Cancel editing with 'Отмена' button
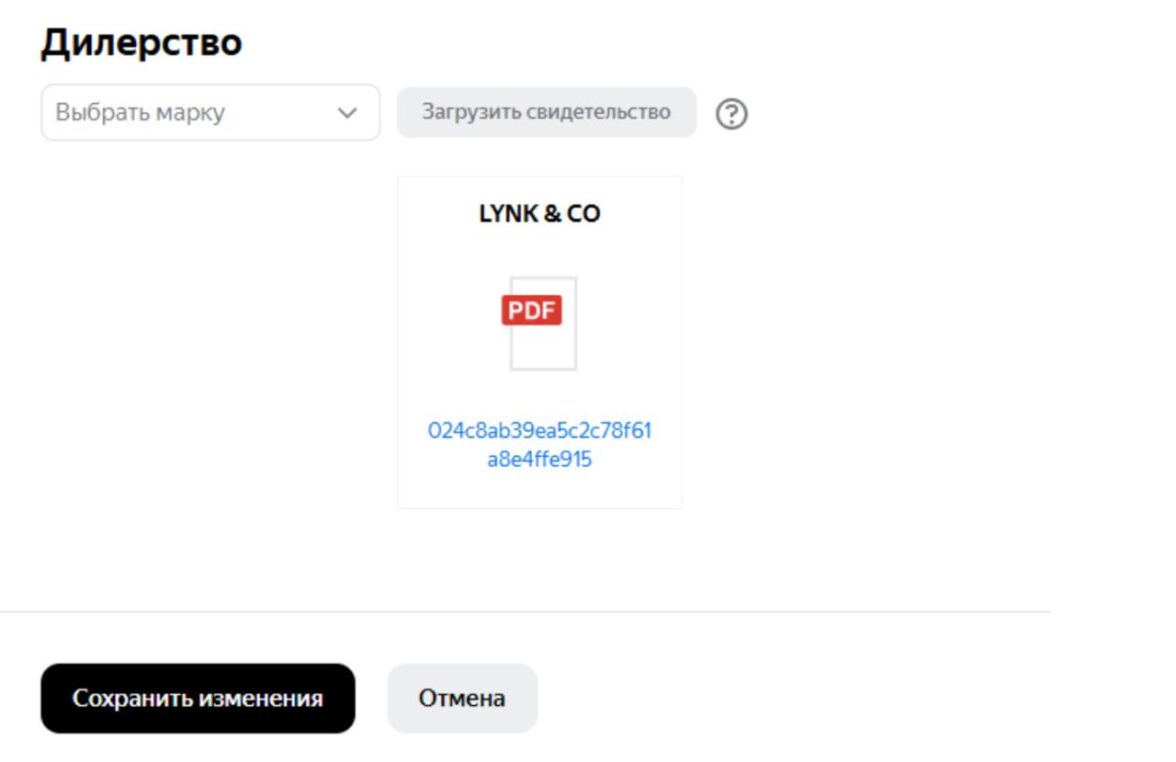The image size is (1176, 762). coord(462,698)
